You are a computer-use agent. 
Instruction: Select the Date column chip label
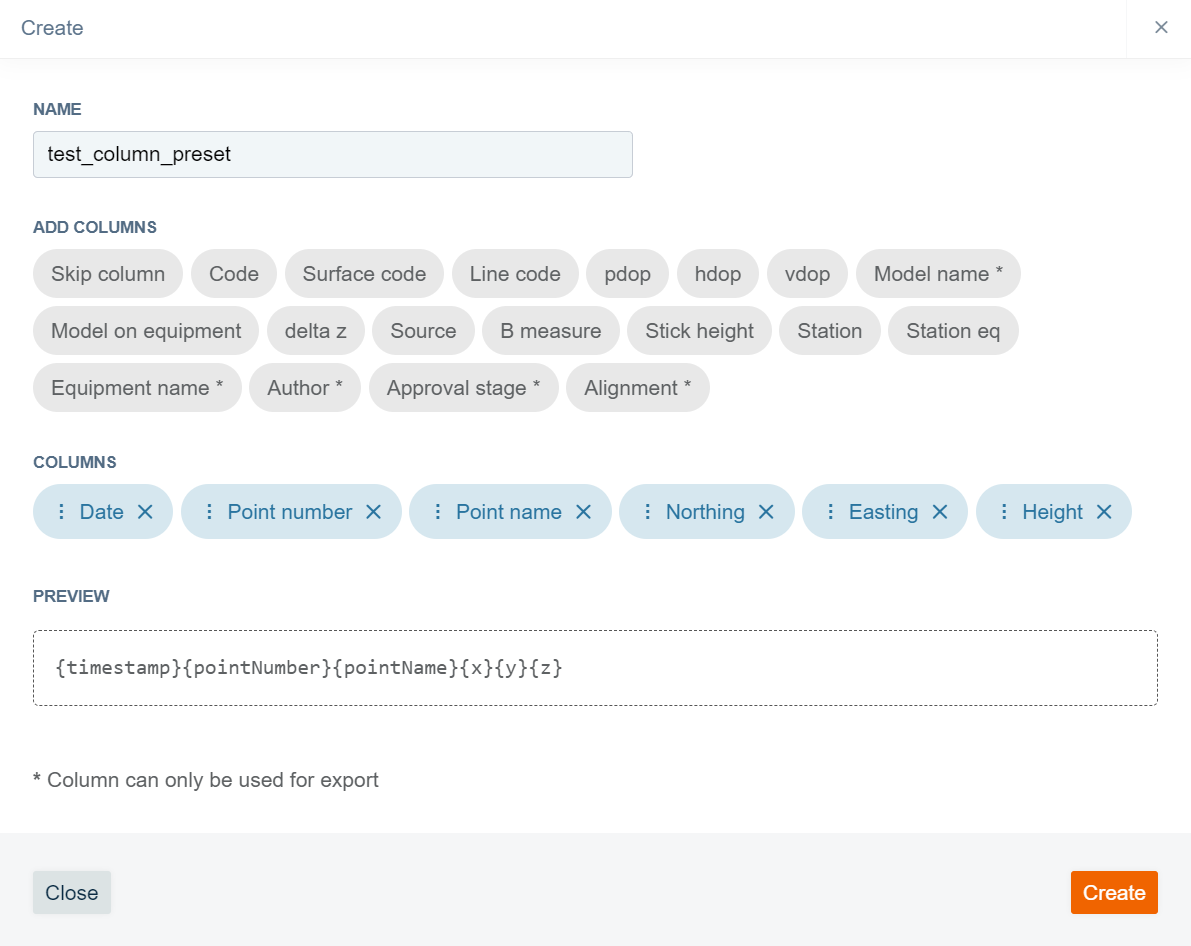102,512
